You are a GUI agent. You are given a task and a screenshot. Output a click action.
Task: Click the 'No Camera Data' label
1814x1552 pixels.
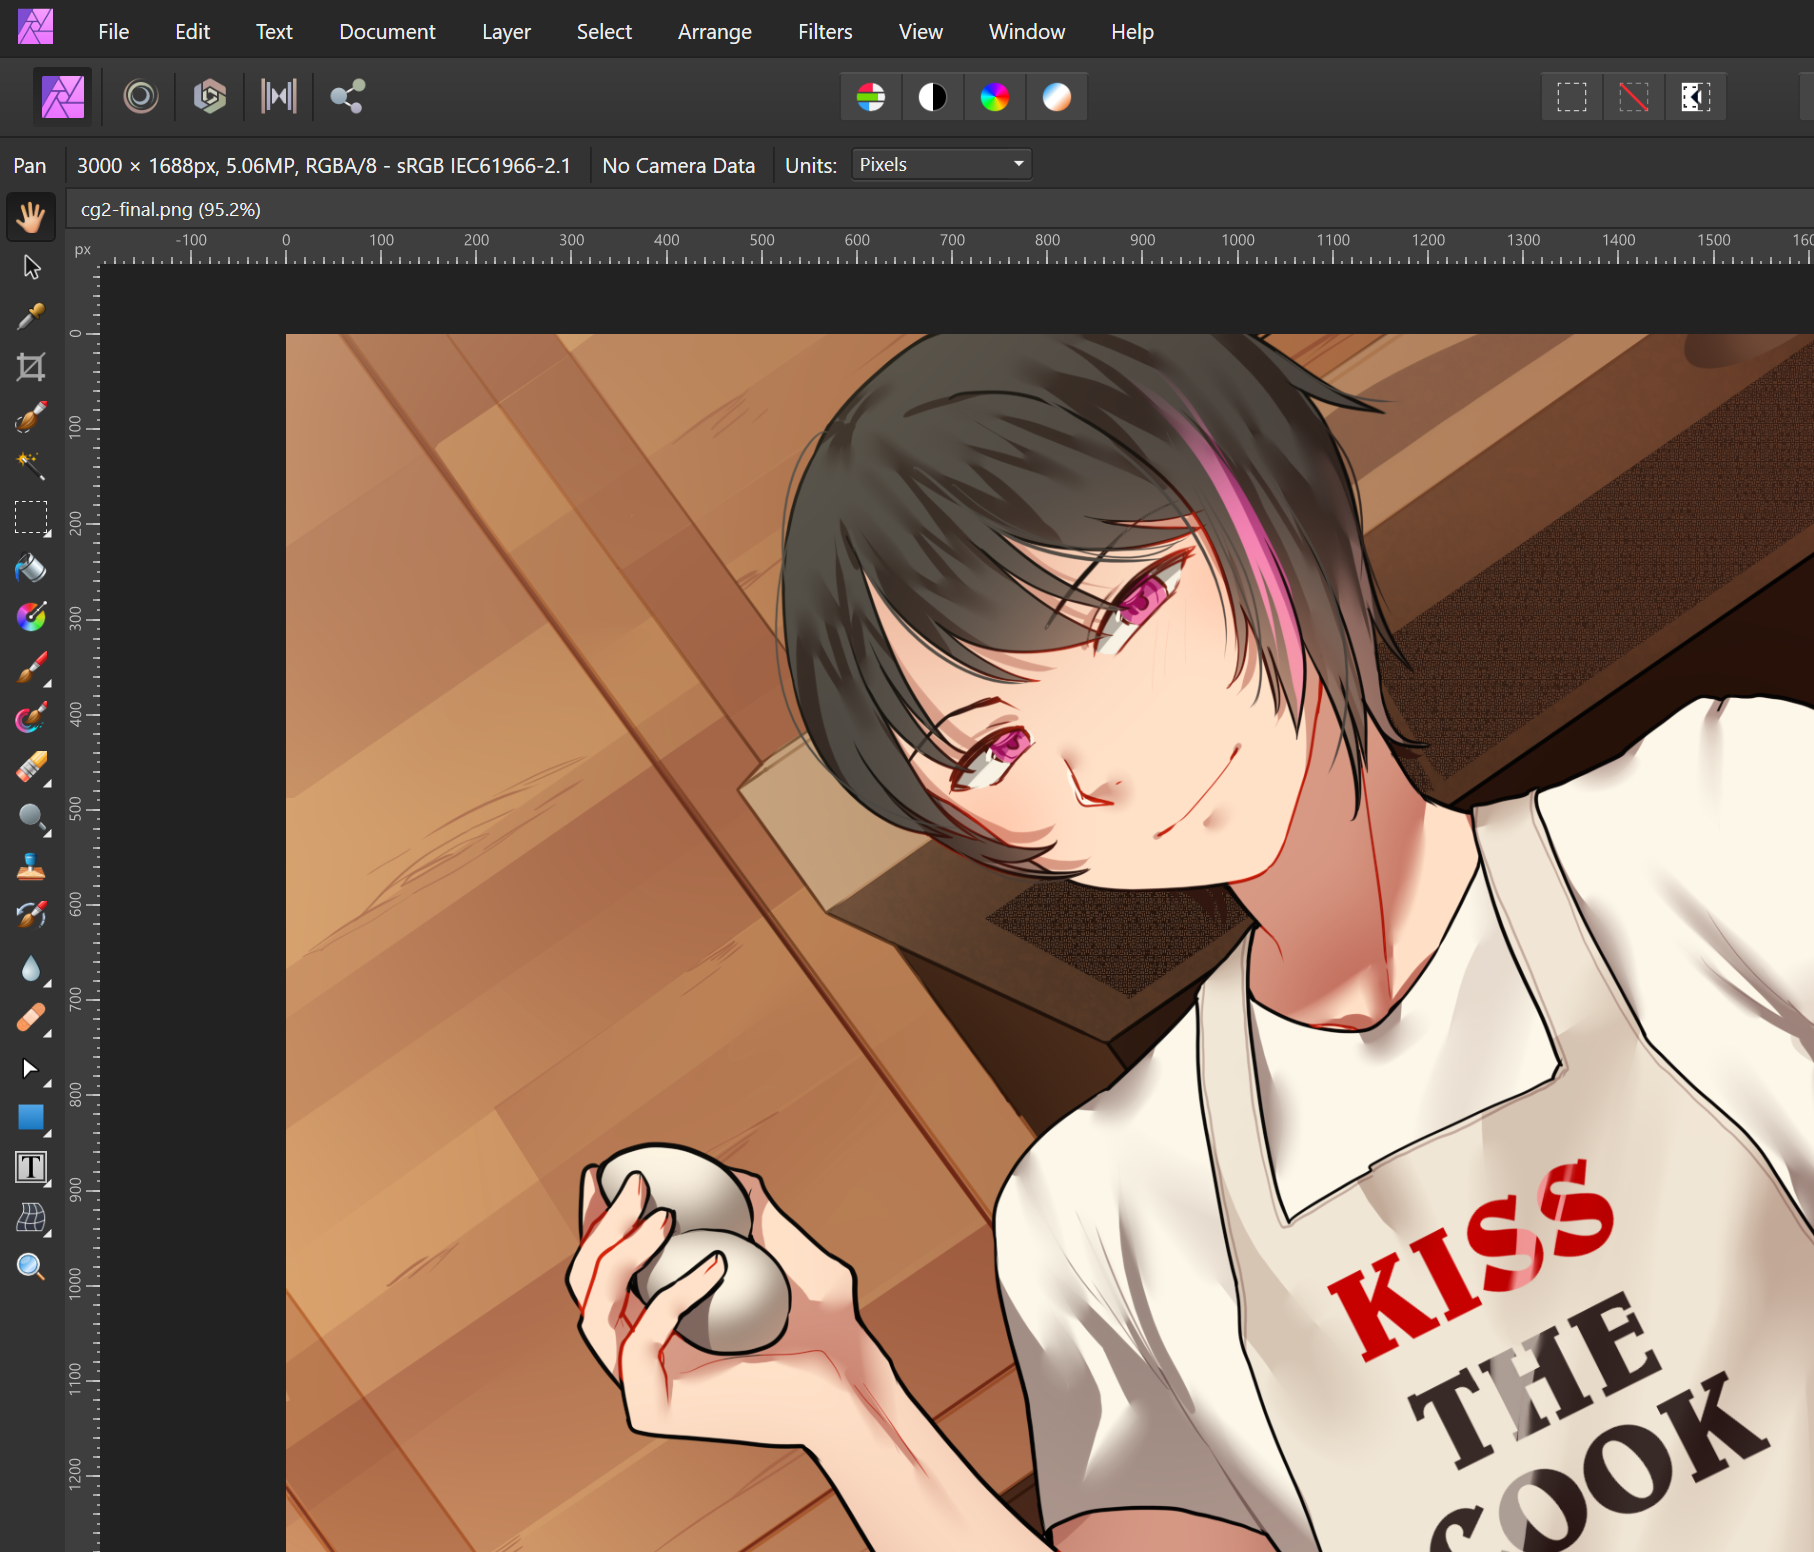(678, 166)
